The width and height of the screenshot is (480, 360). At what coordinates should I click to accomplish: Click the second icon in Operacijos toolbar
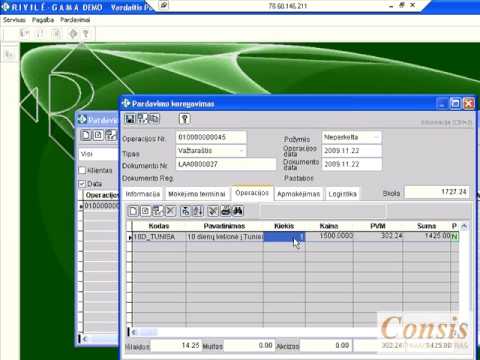[x=146, y=211]
